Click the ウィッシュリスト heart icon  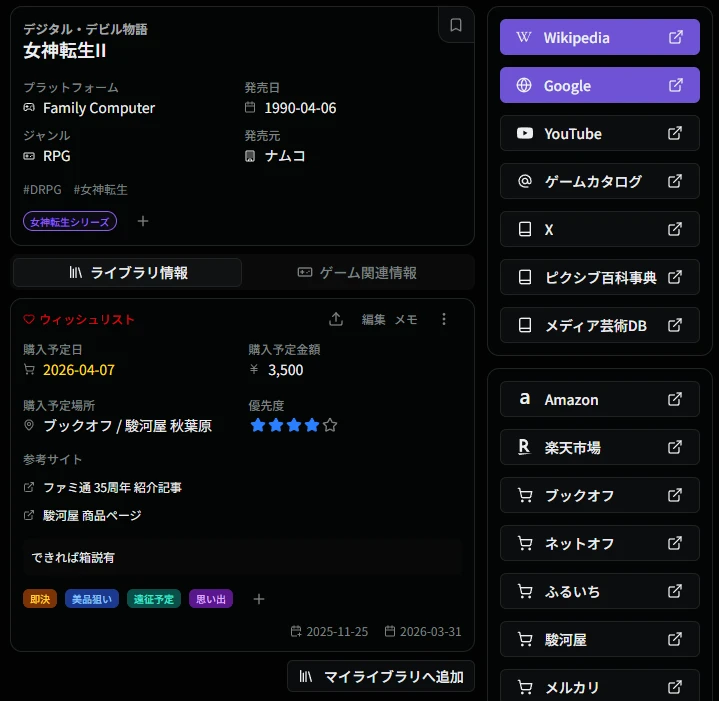click(x=29, y=319)
